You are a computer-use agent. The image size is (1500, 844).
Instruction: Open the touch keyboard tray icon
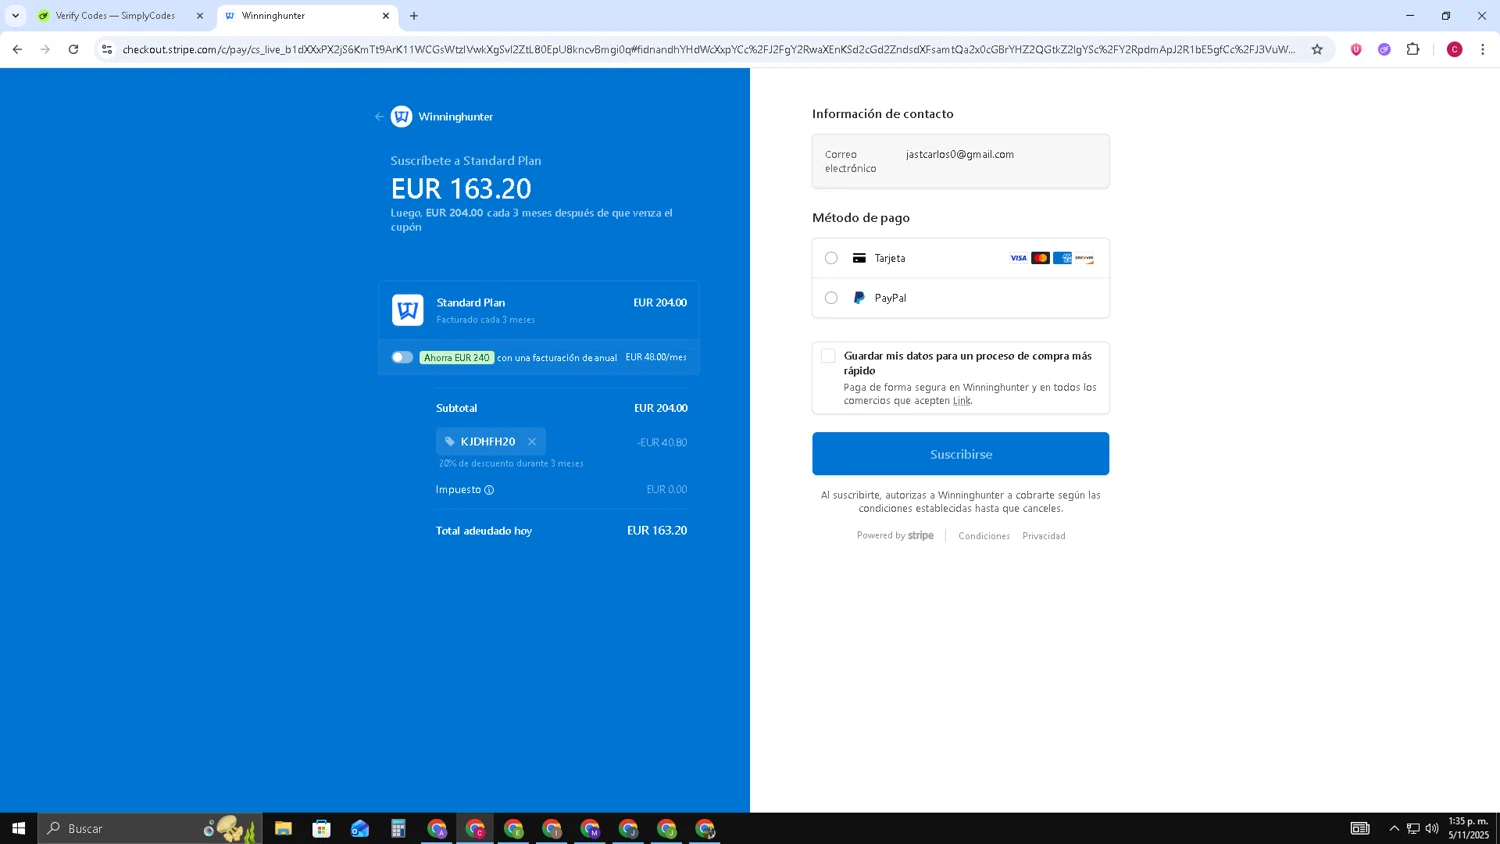(x=1360, y=828)
